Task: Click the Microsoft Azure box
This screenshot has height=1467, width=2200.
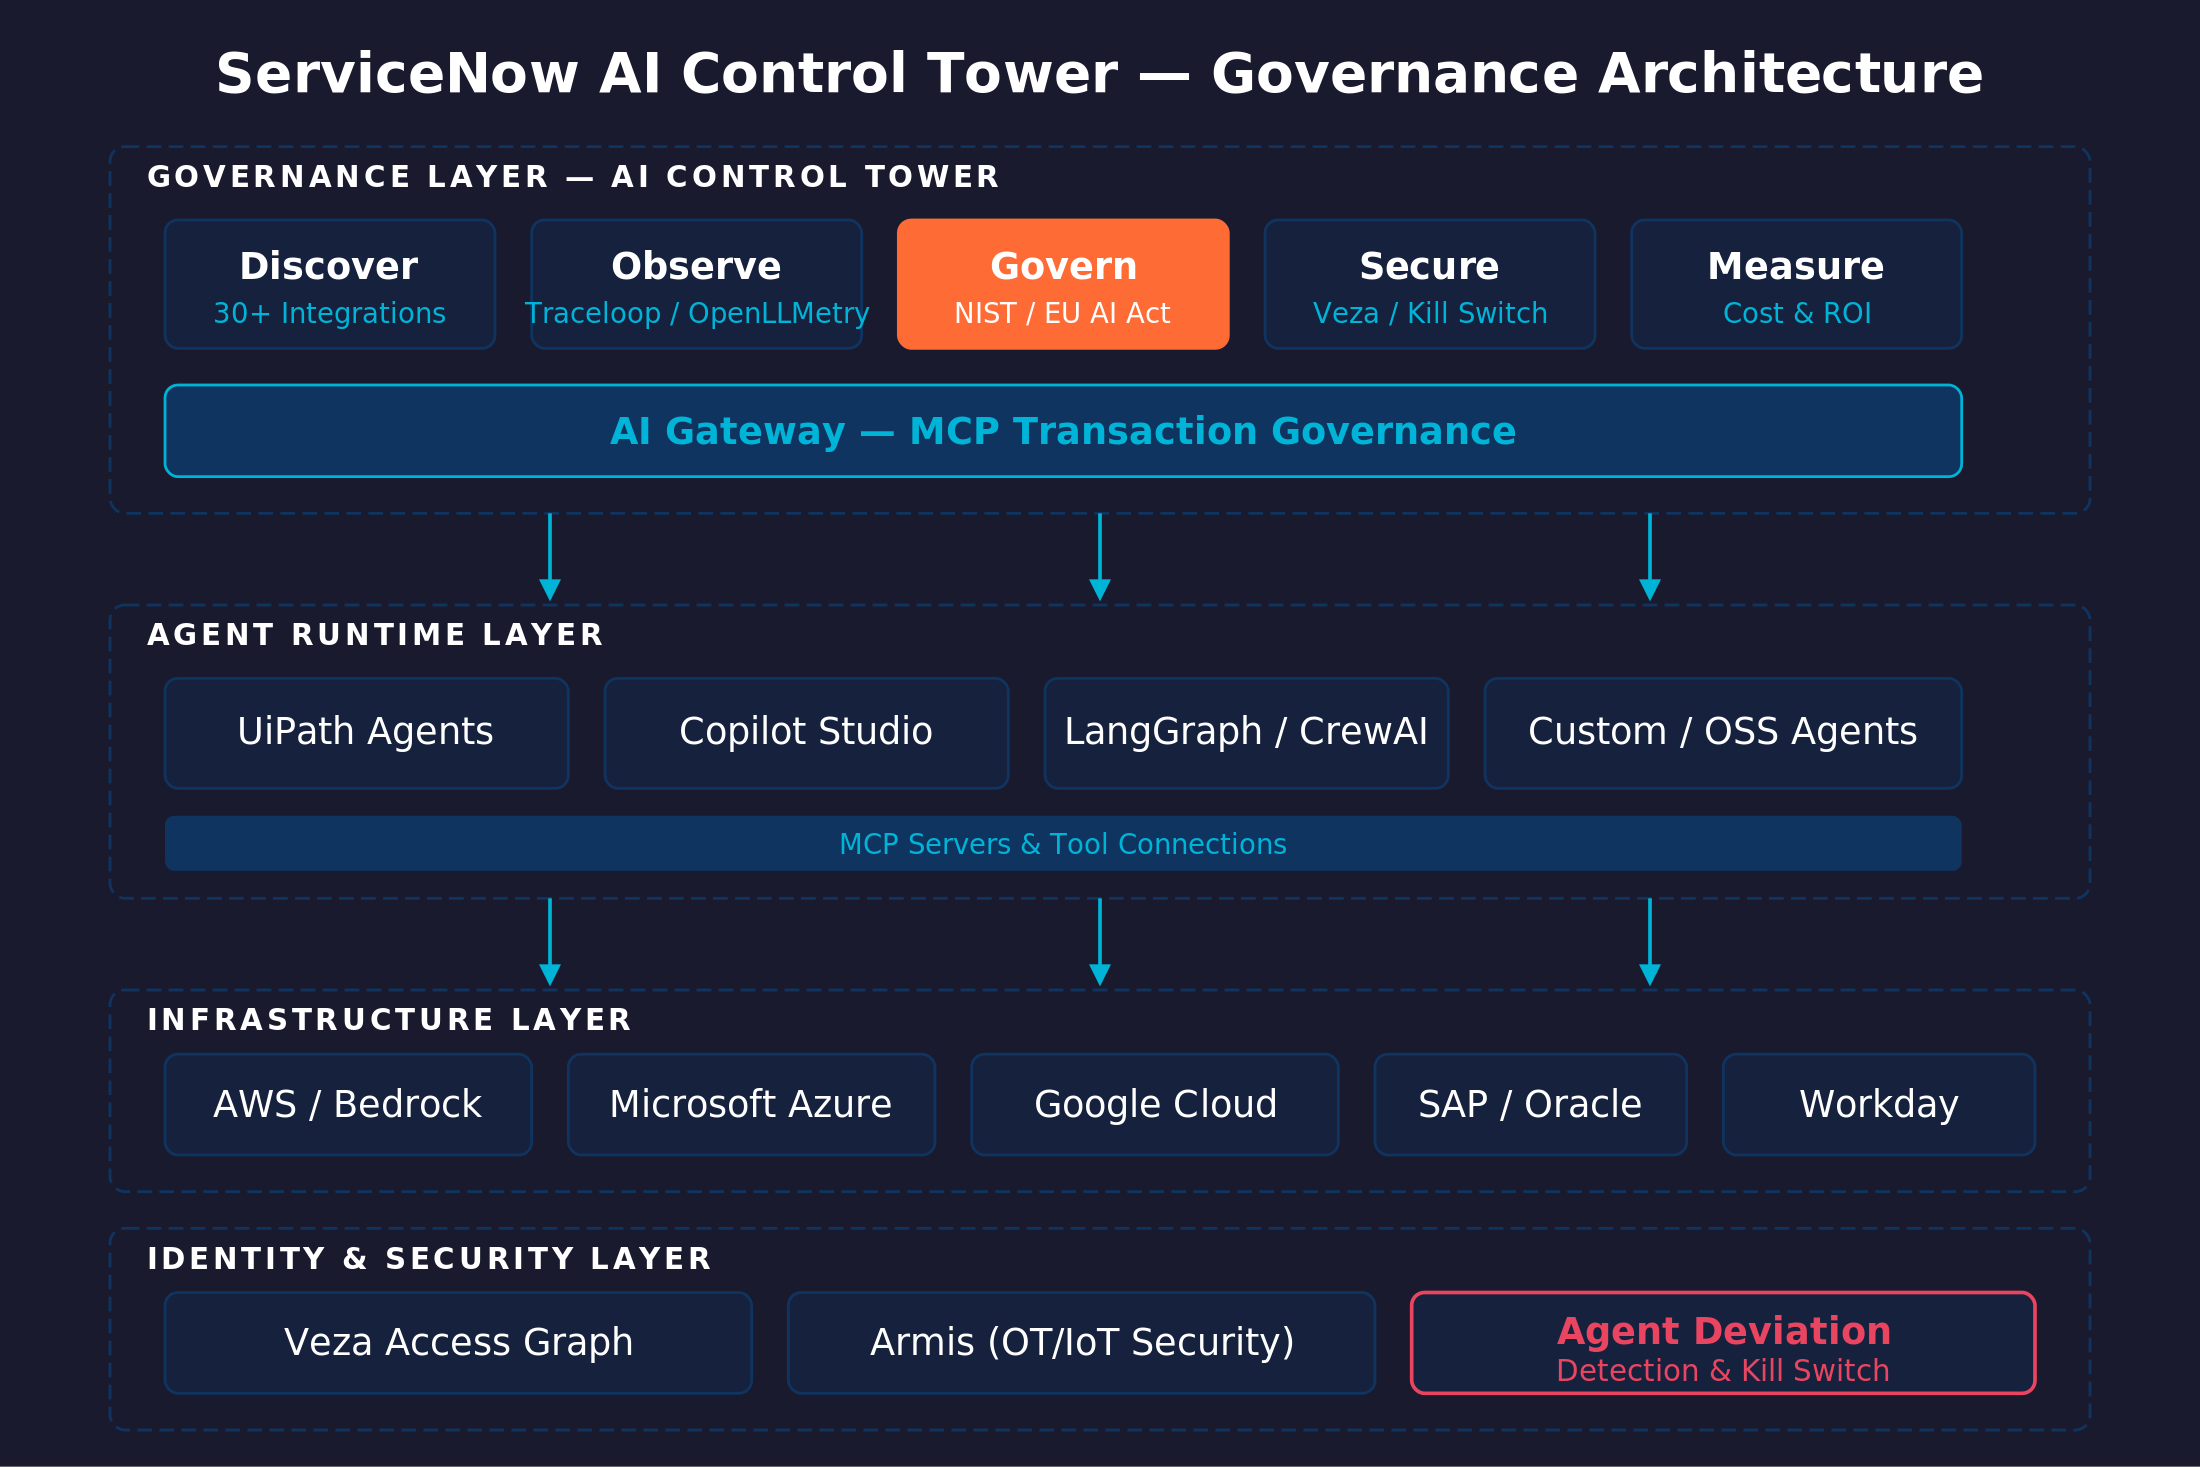Action: [x=751, y=1104]
